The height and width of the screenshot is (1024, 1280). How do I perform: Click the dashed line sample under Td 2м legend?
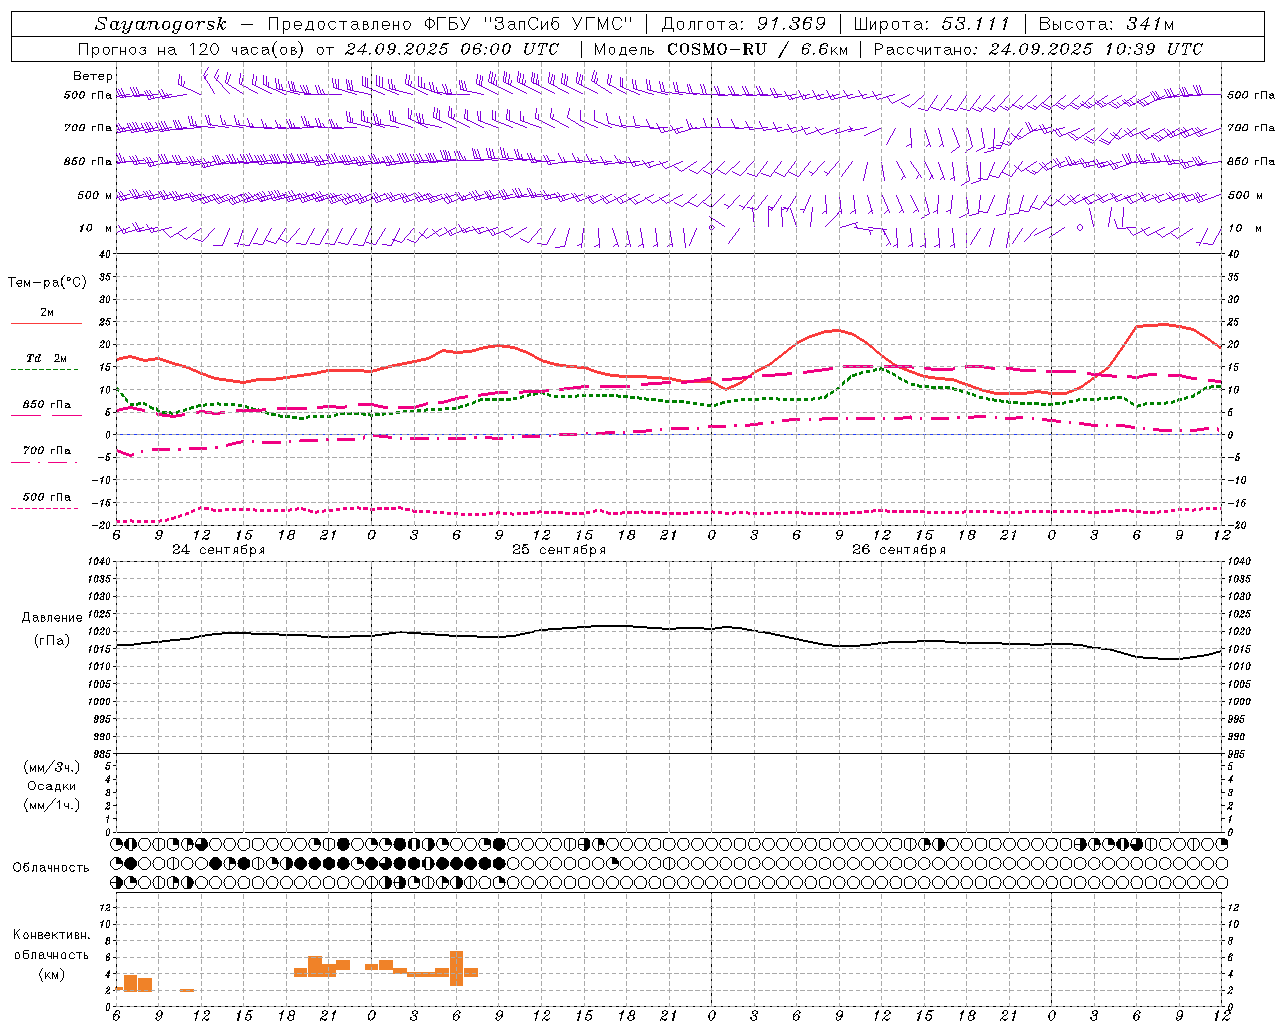point(45,369)
